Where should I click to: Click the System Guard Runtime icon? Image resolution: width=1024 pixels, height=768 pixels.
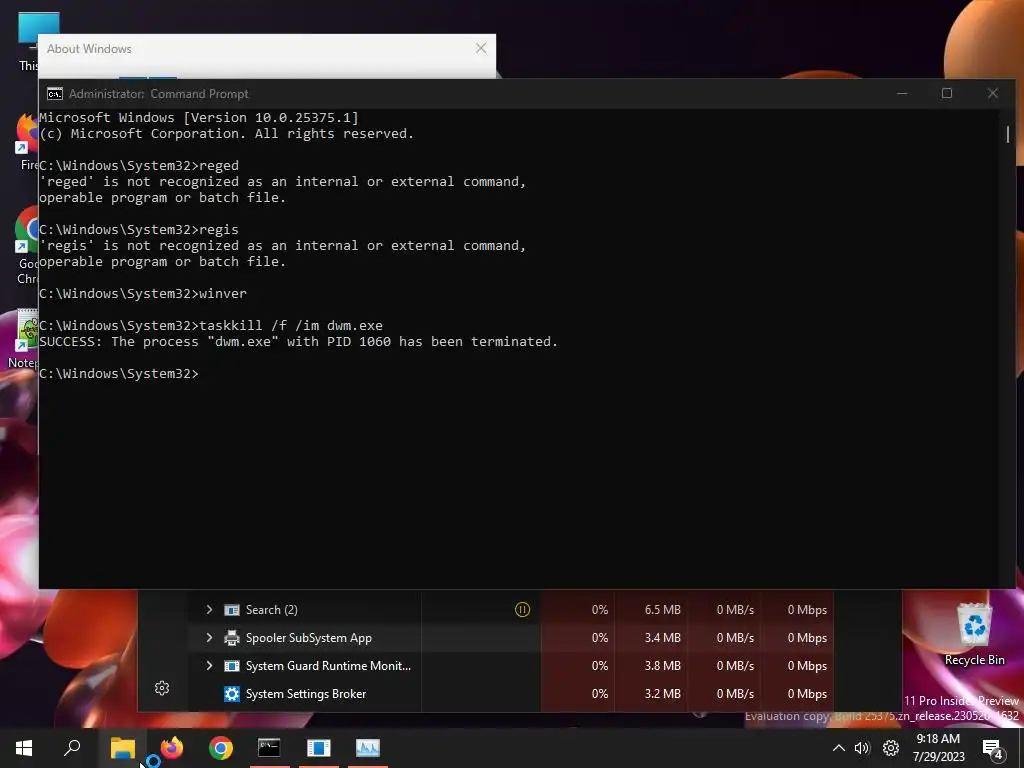[x=232, y=666]
